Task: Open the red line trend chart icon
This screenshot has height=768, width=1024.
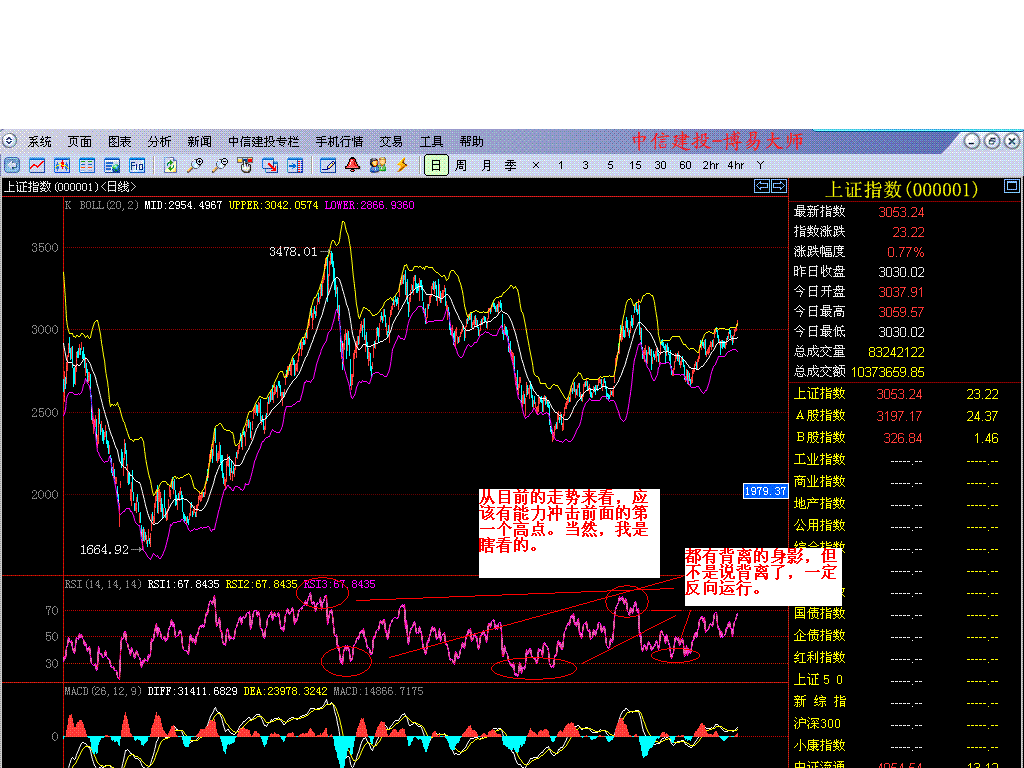Action: tap(37, 165)
